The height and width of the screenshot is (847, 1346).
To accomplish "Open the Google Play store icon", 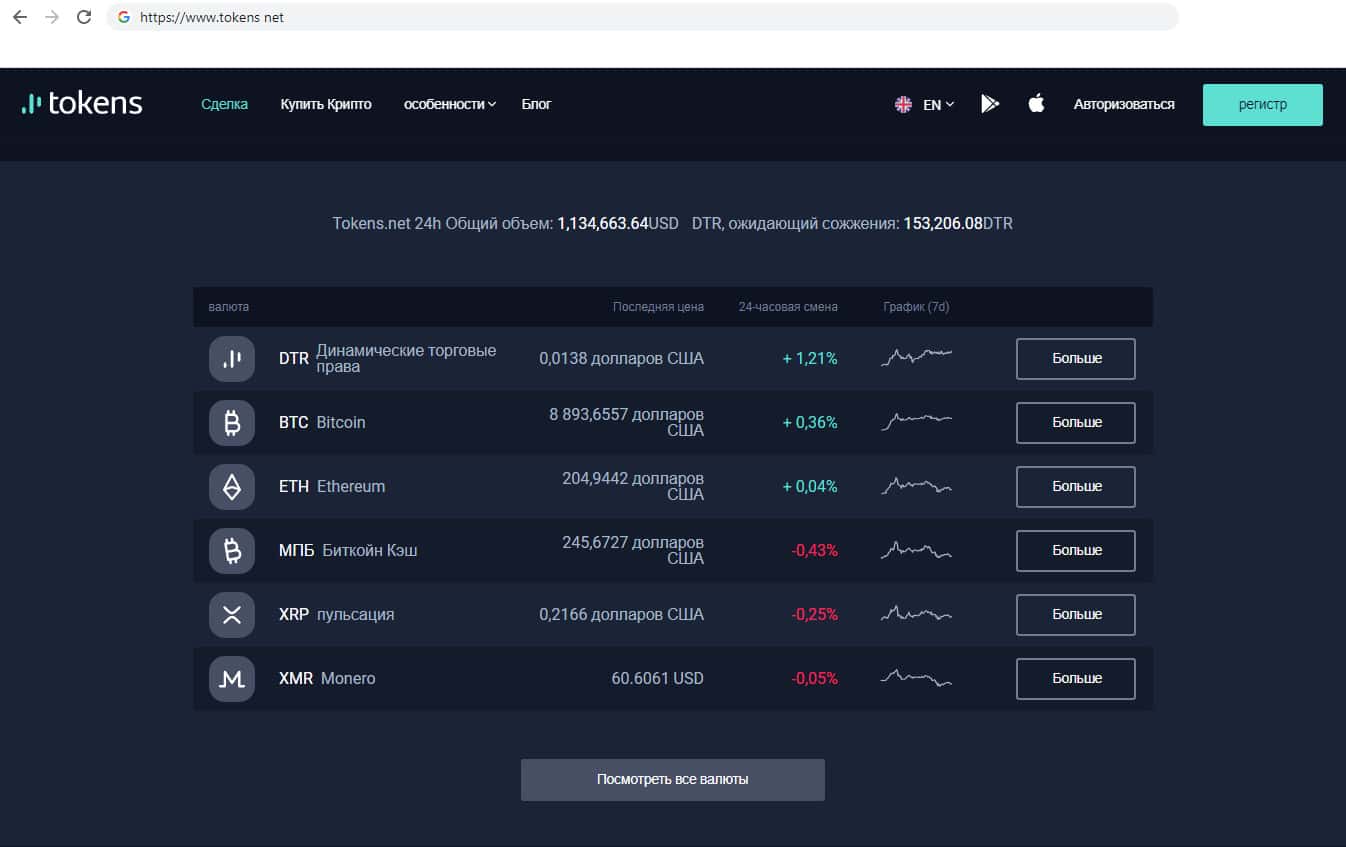I will pyautogui.click(x=990, y=104).
